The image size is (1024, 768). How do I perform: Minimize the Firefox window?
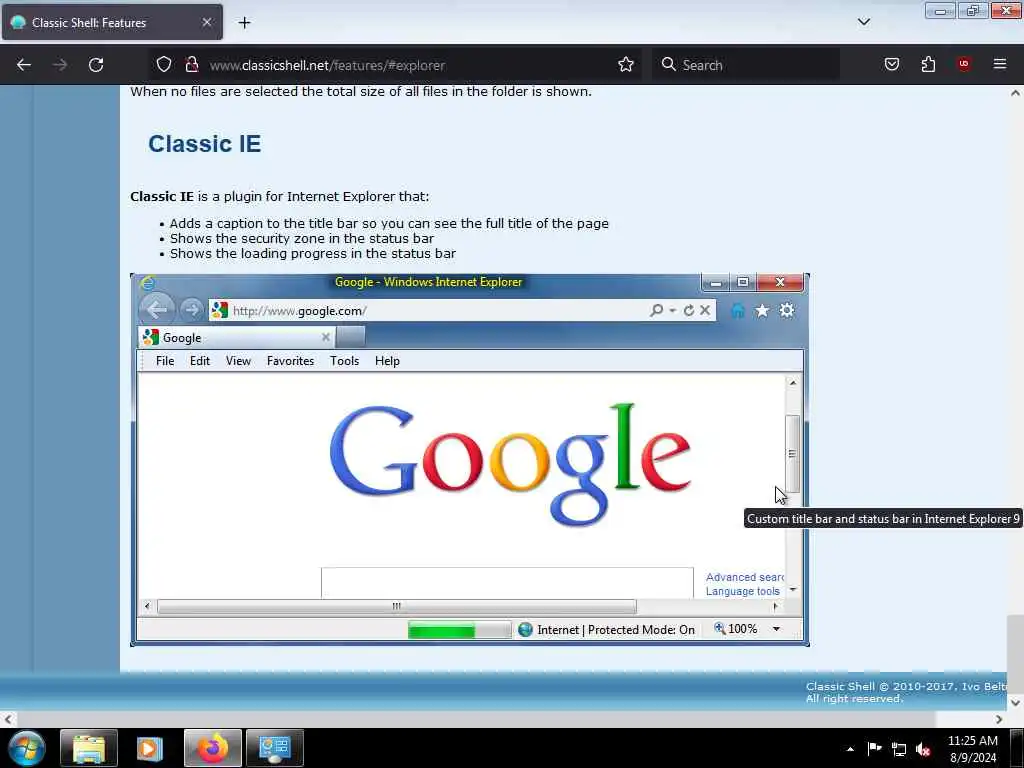coord(940,11)
